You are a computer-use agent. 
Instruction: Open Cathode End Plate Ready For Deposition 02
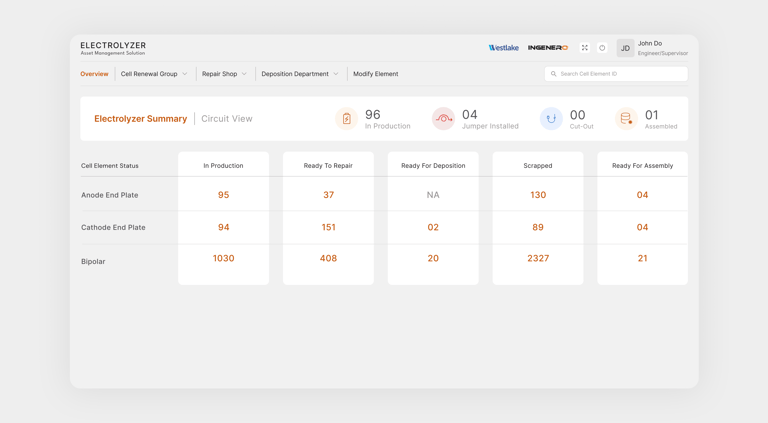pyautogui.click(x=433, y=227)
